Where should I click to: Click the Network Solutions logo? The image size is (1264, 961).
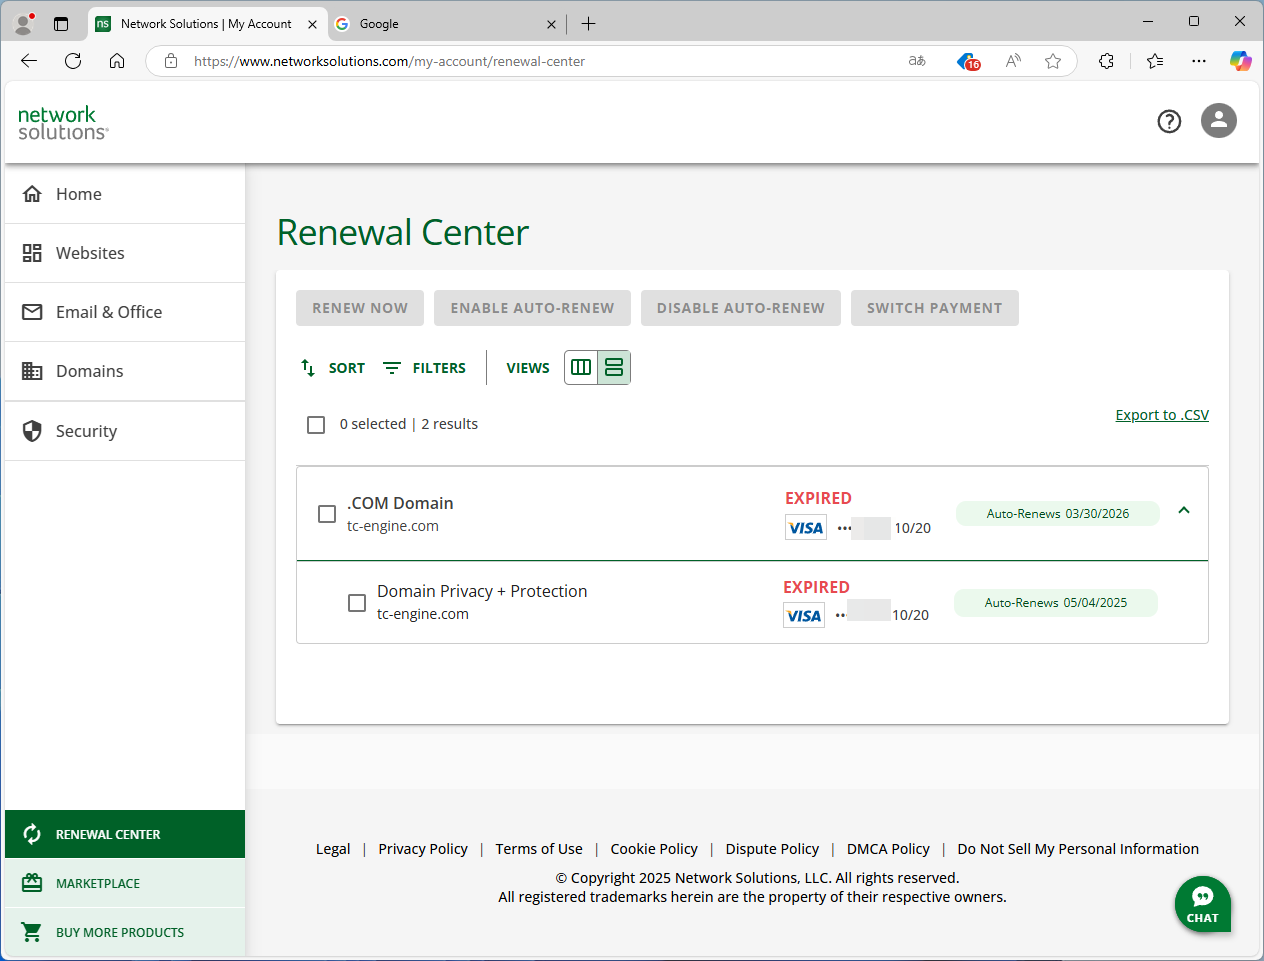pyautogui.click(x=63, y=123)
